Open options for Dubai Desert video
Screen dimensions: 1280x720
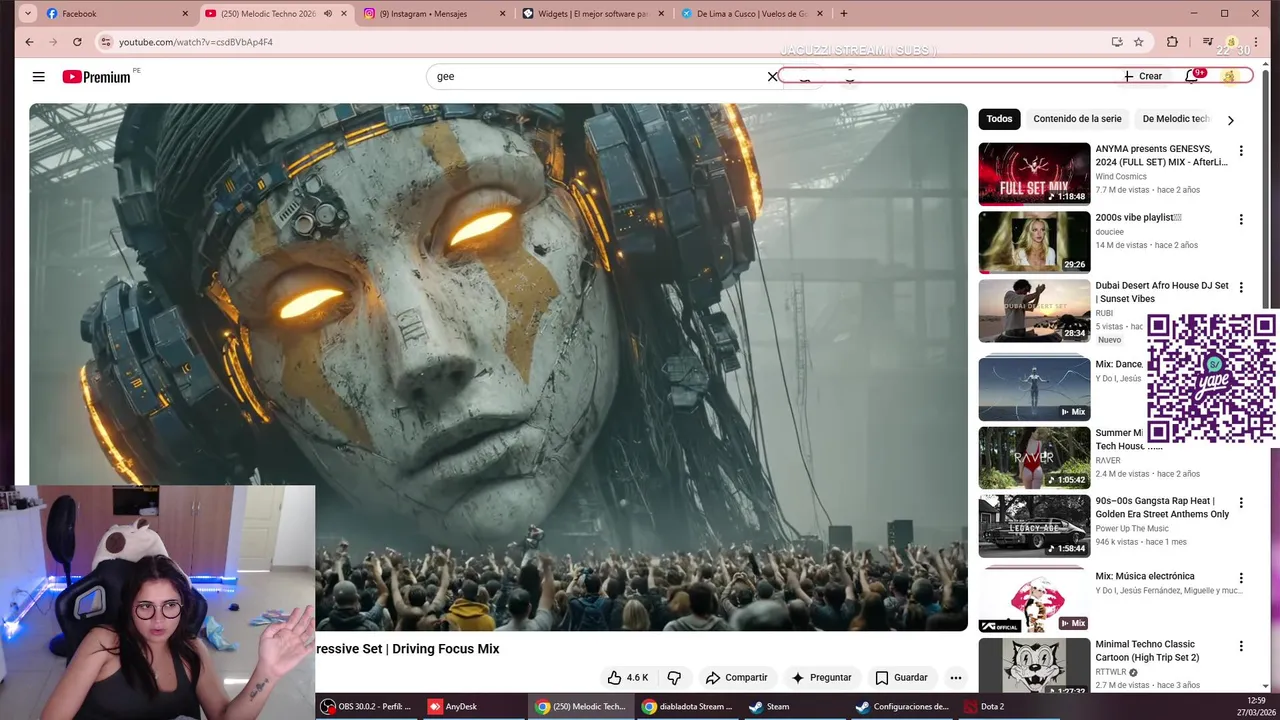point(1241,287)
